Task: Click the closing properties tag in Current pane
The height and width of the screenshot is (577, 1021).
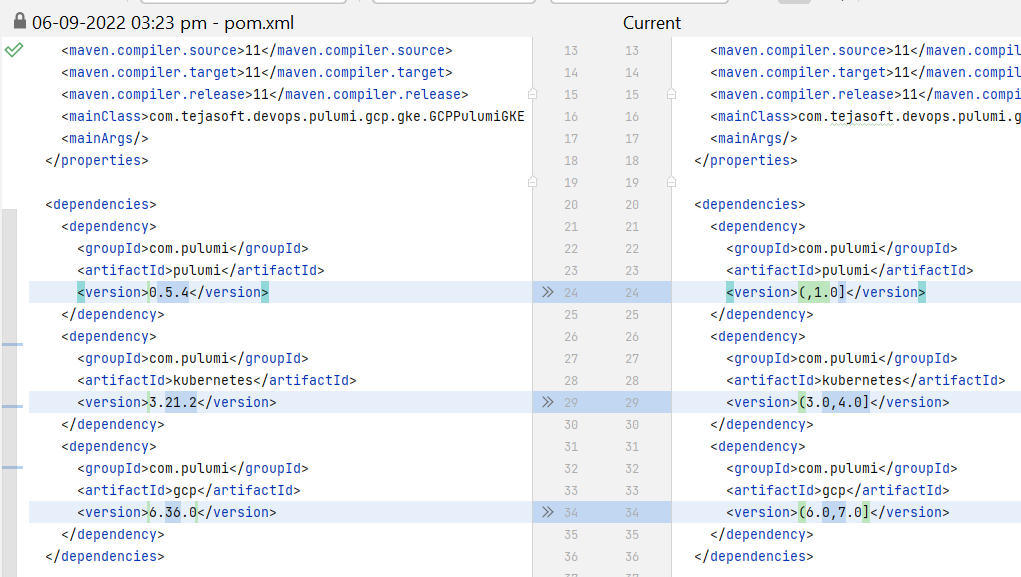Action: (746, 160)
